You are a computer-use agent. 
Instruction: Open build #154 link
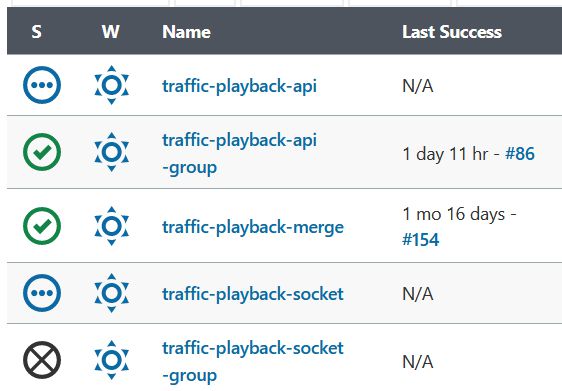420,239
